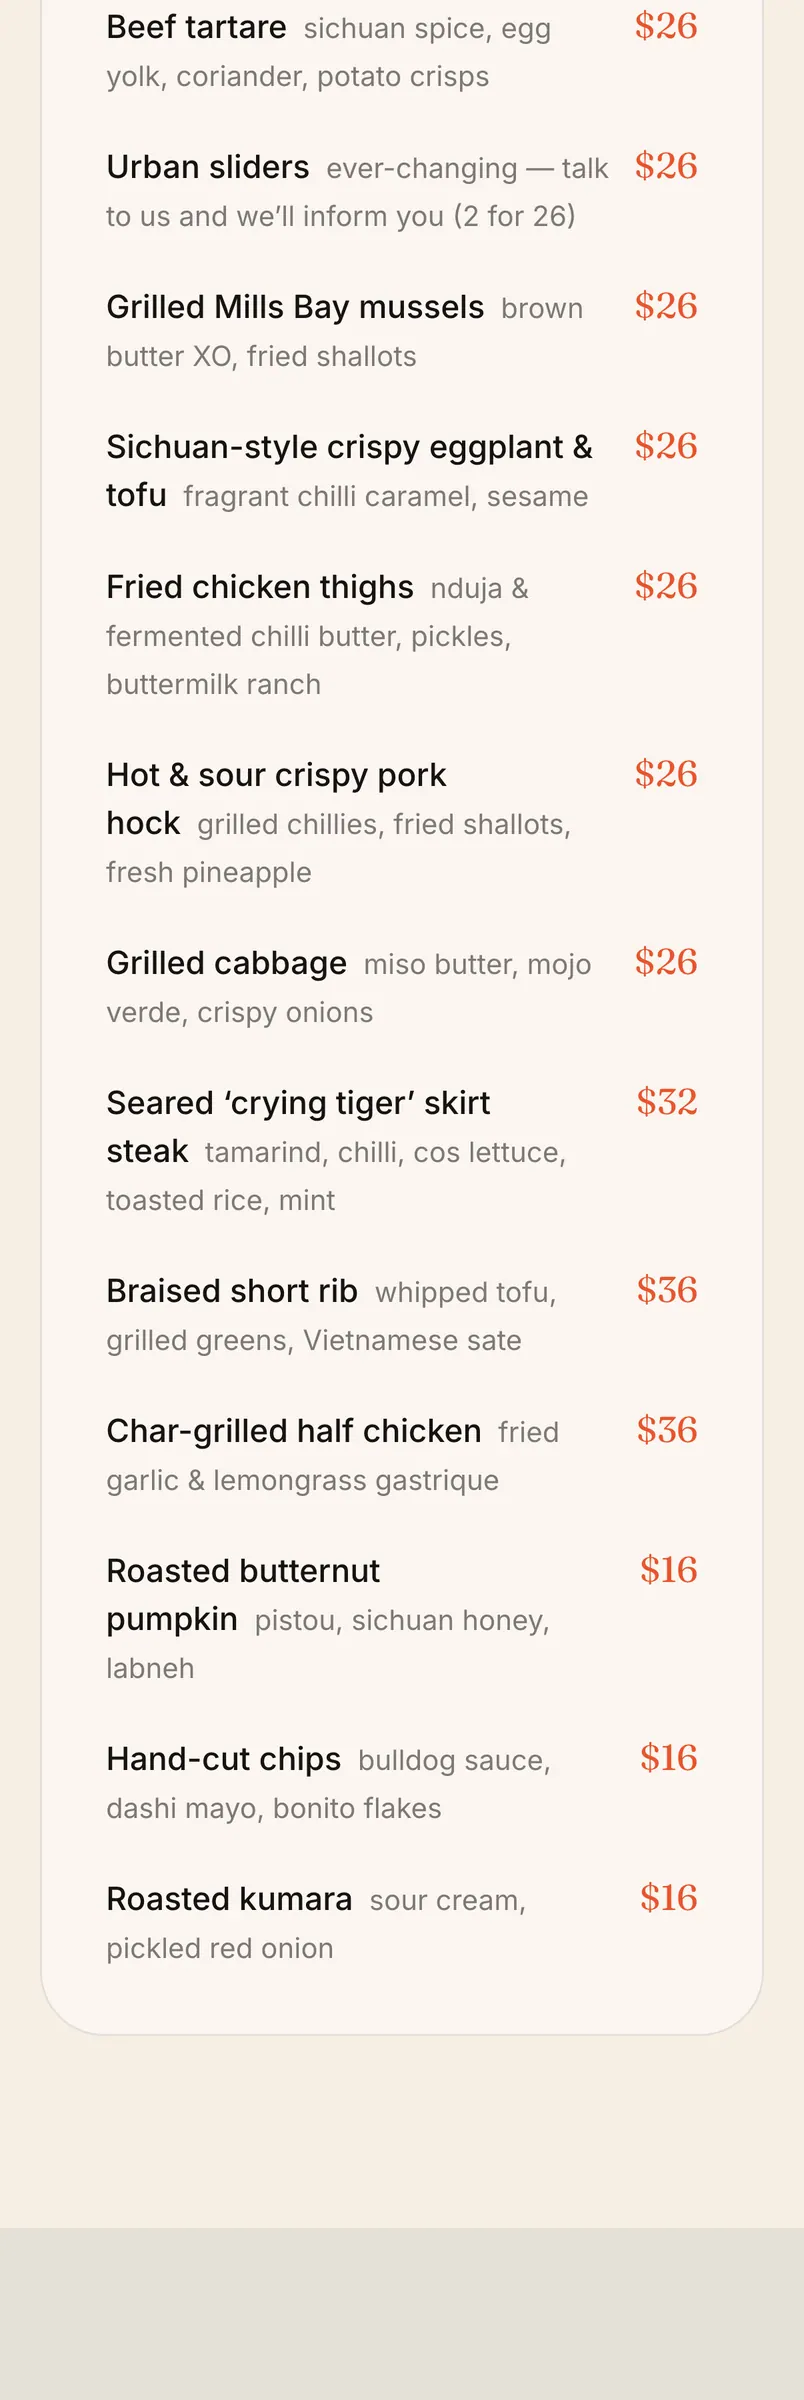This screenshot has width=804, height=2400.
Task: Click the $16 price for Roasted kumara
Action: (669, 1898)
